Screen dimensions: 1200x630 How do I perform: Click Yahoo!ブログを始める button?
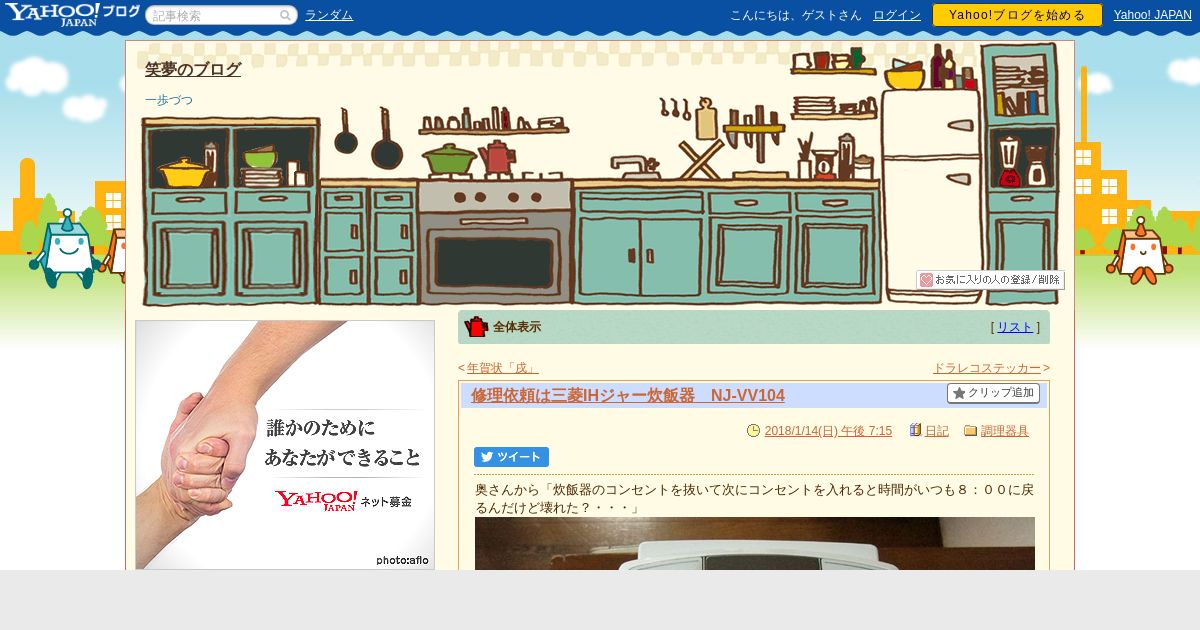pyautogui.click(x=1017, y=15)
